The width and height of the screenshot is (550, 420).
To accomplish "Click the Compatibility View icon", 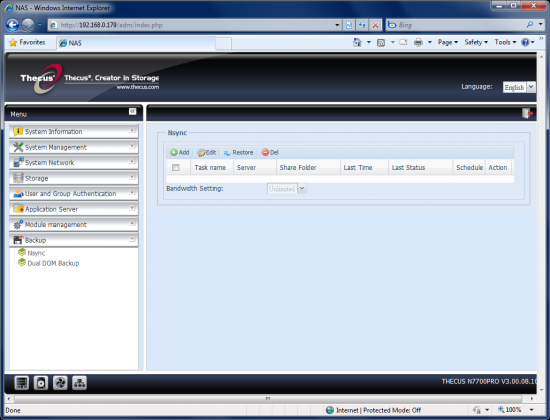I will click(349, 25).
